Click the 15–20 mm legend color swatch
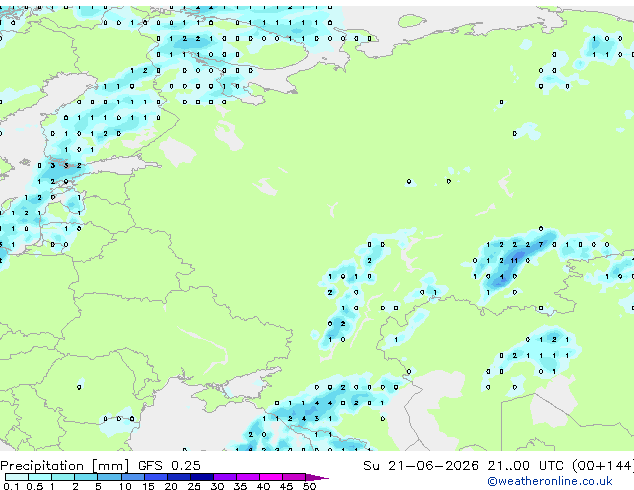This screenshot has height=490, width=634. [156, 477]
